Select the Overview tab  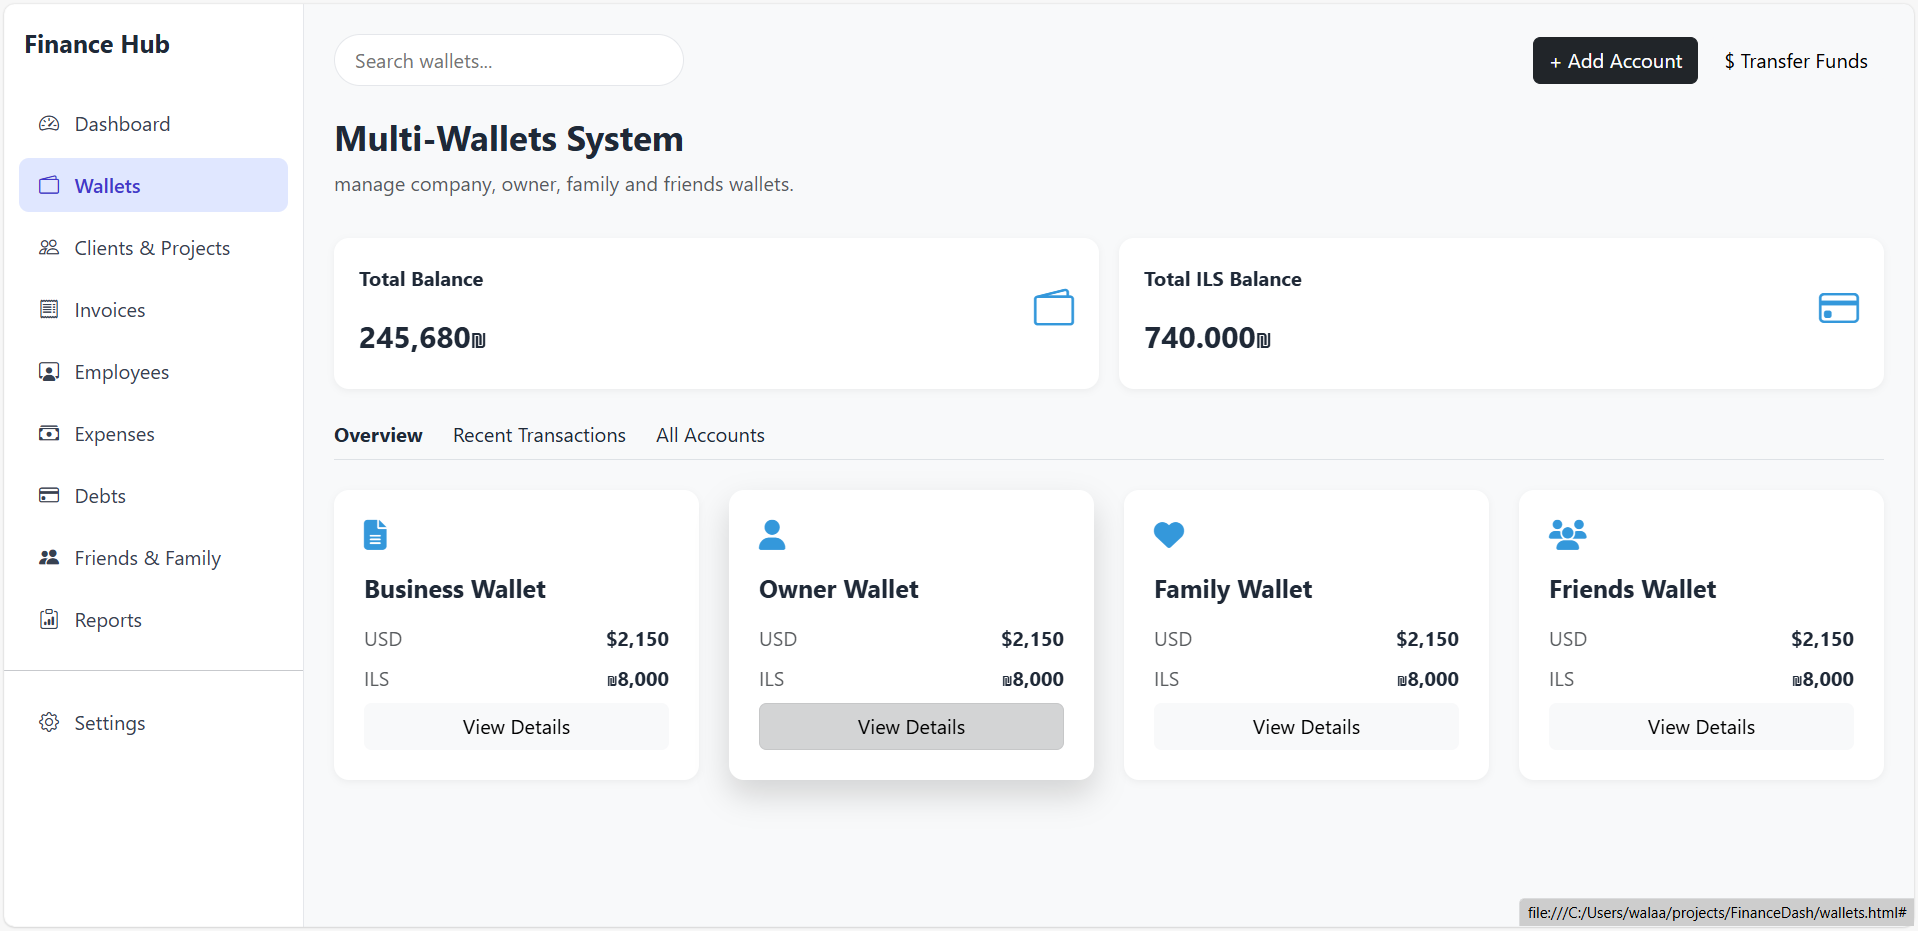tap(378, 435)
